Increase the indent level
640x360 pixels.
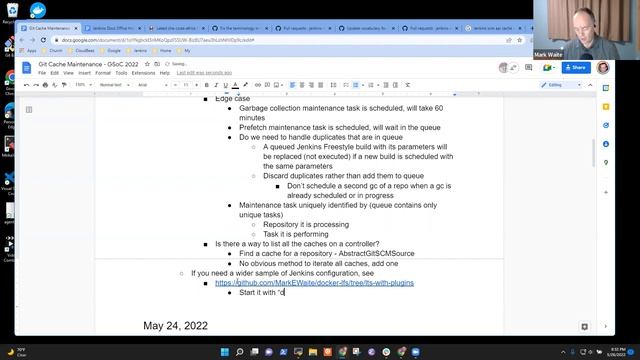[395, 85]
